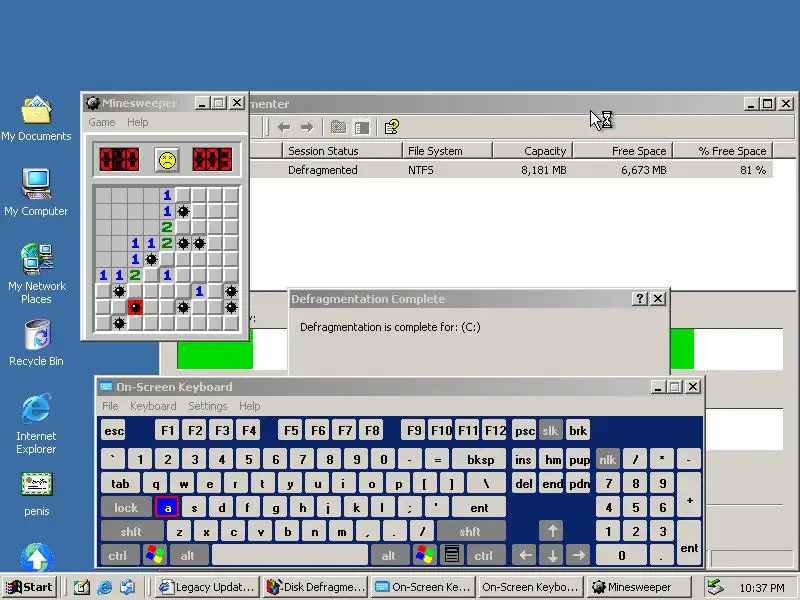The image size is (800, 600).
Task: Open the Help menu in Minesweeper
Action: [x=138, y=122]
